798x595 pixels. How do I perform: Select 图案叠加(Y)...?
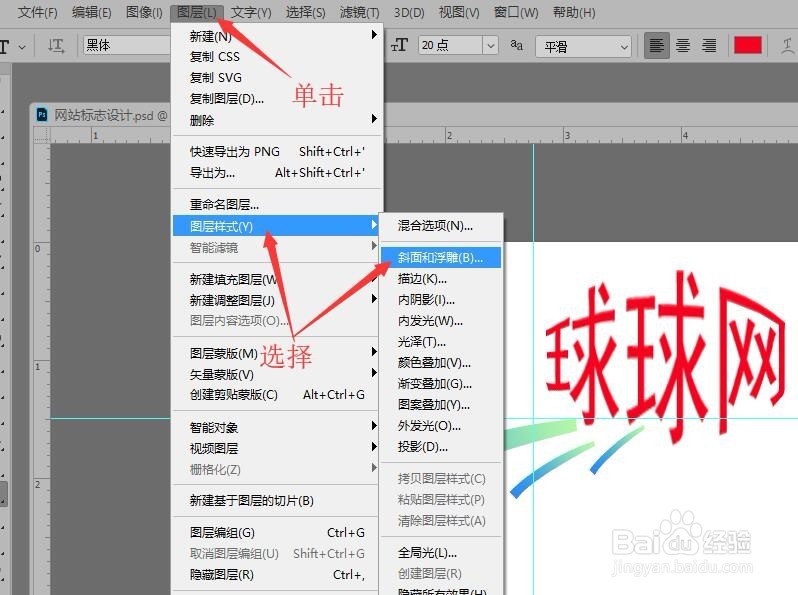click(441, 405)
